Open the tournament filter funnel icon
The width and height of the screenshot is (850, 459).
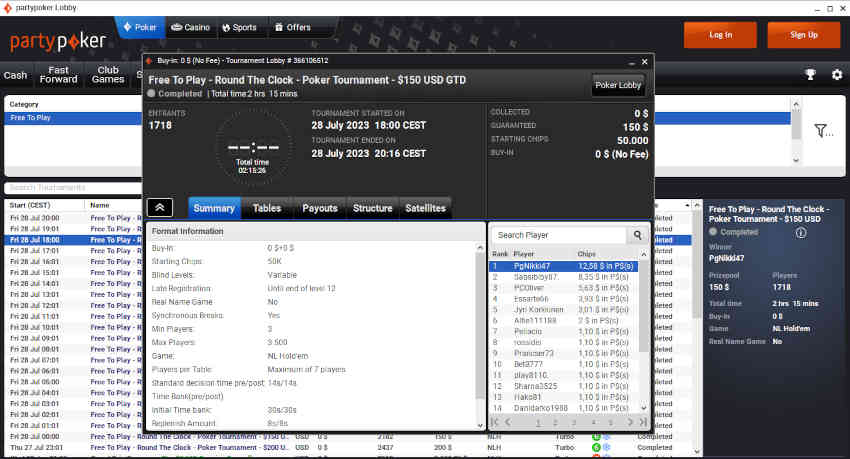[823, 131]
